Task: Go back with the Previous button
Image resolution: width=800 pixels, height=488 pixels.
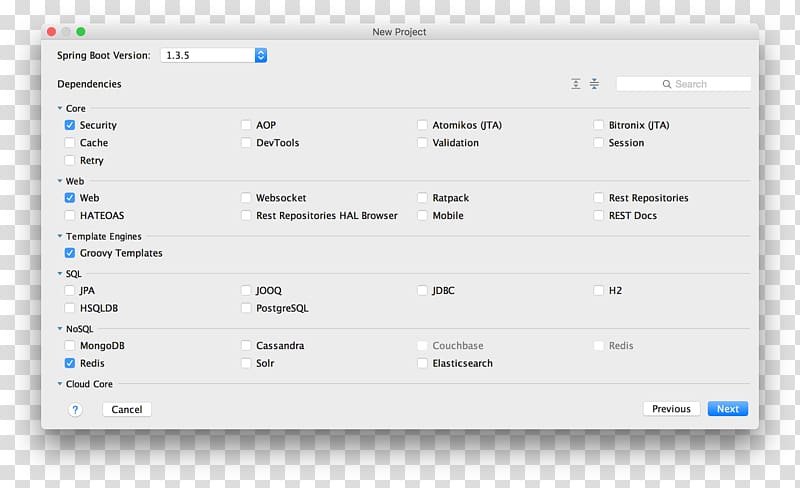Action: tap(671, 409)
